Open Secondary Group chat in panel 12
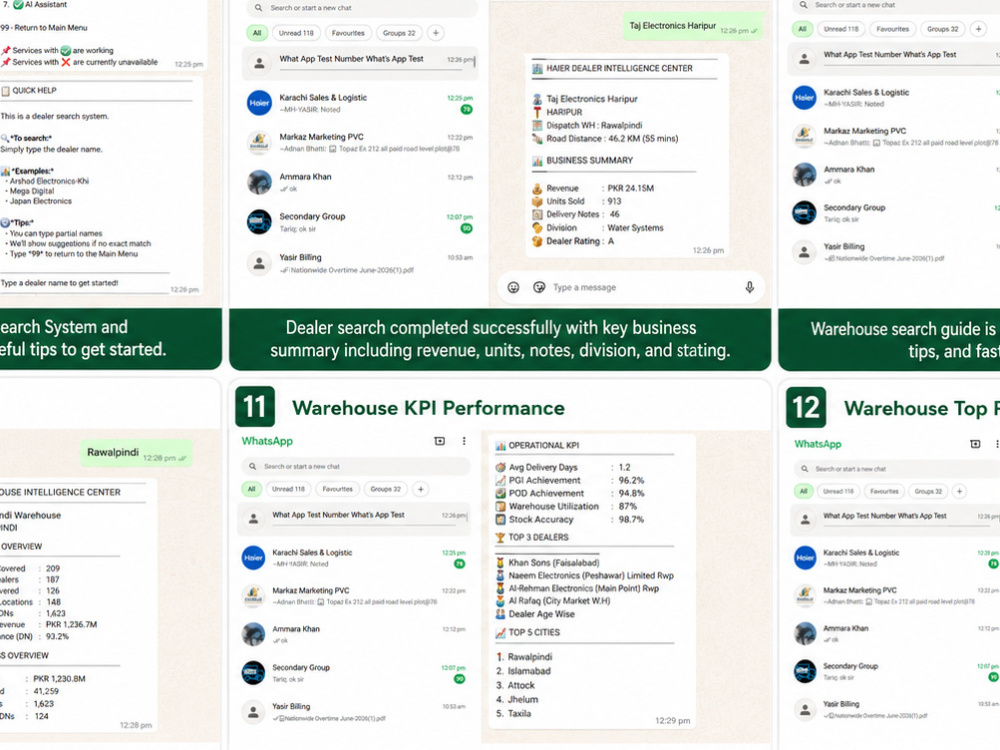The height and width of the screenshot is (750, 1000). (x=895, y=672)
